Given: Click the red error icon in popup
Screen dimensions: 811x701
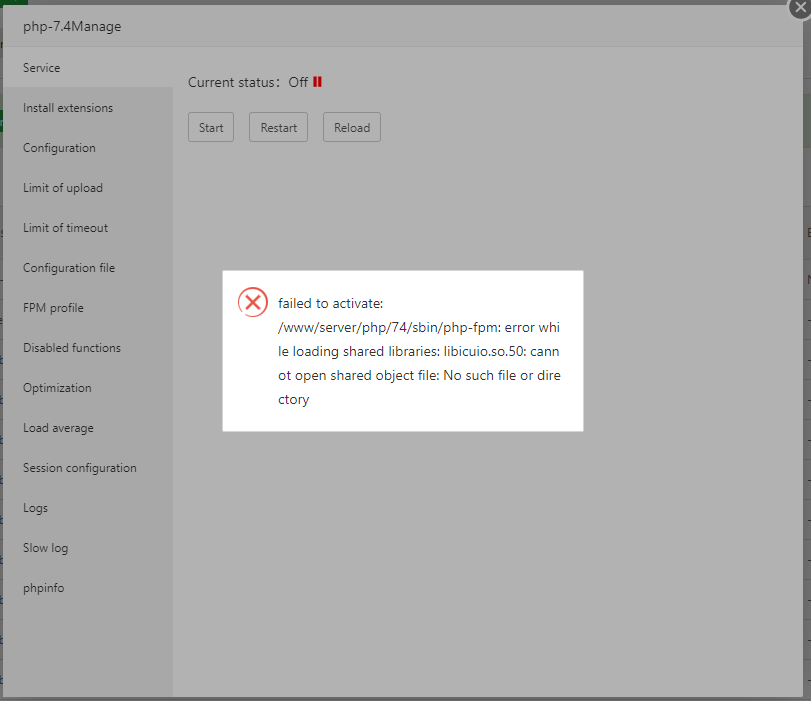Looking at the screenshot, I should click(253, 302).
